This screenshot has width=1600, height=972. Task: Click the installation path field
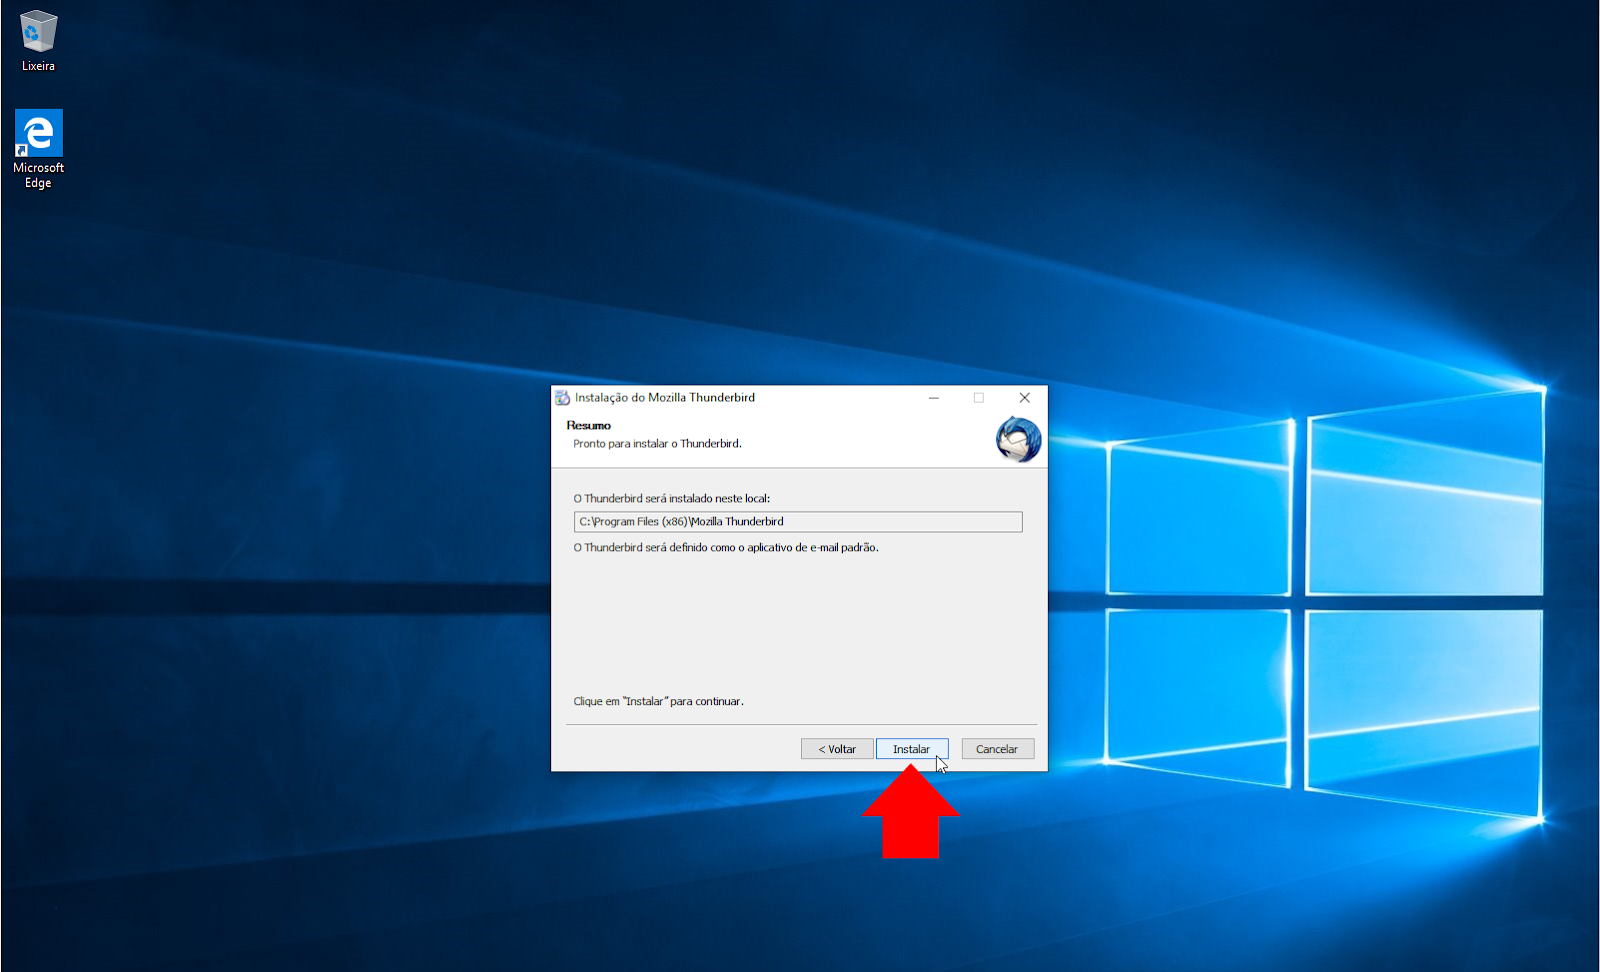point(798,522)
